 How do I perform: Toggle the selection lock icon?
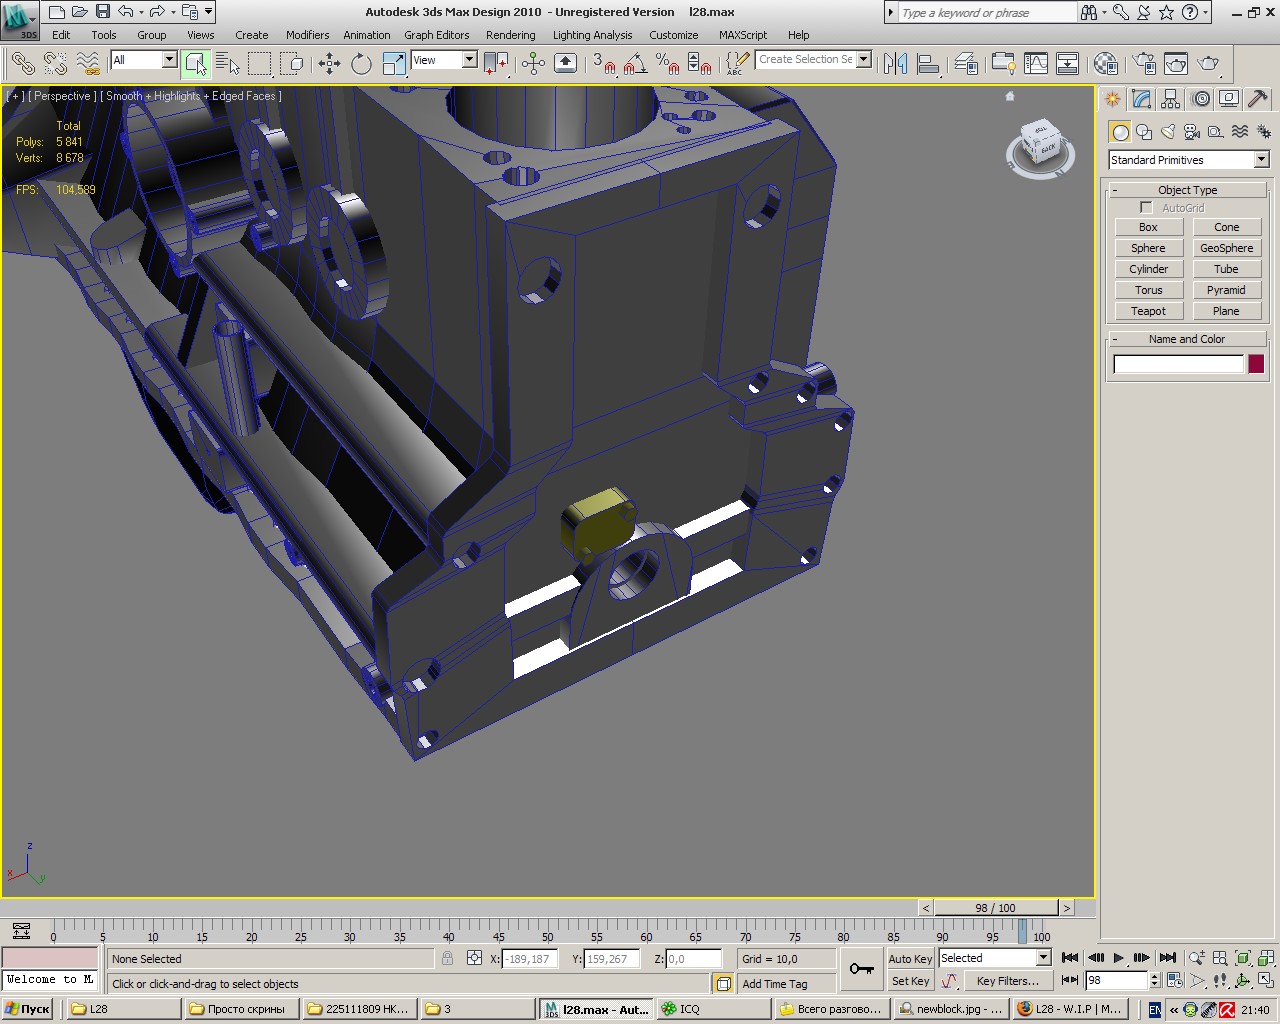pyautogui.click(x=447, y=958)
